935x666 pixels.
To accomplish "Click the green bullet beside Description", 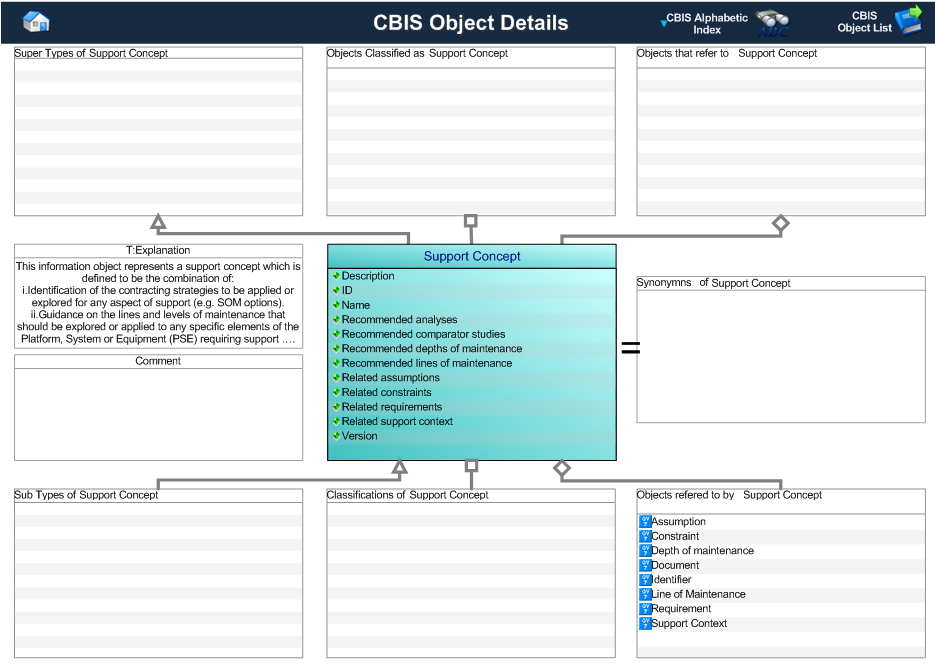I will 336,275.
